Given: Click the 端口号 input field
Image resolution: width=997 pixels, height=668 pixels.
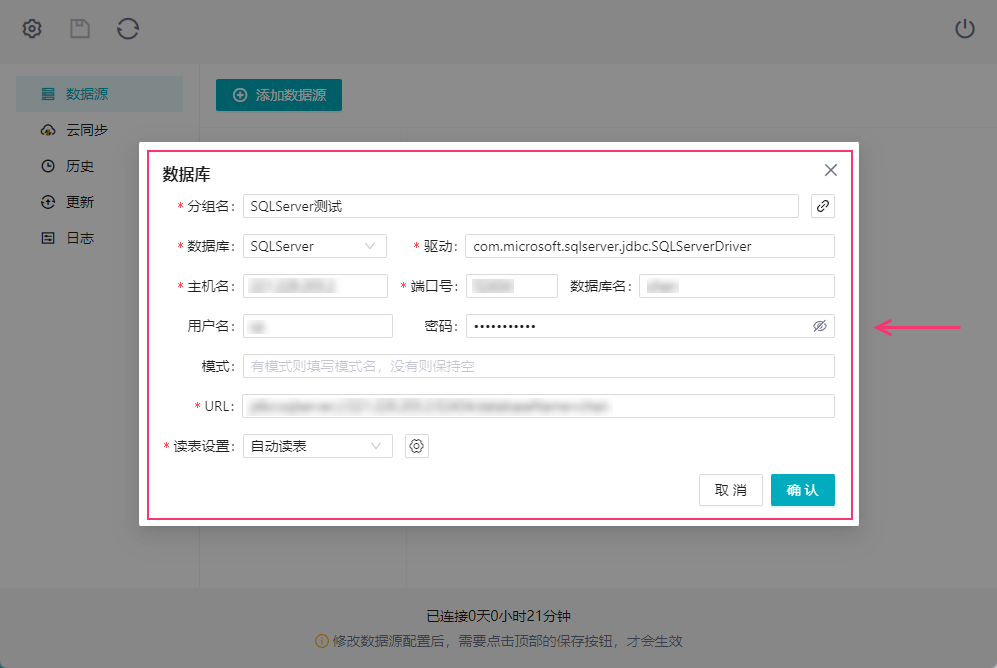Looking at the screenshot, I should 512,286.
